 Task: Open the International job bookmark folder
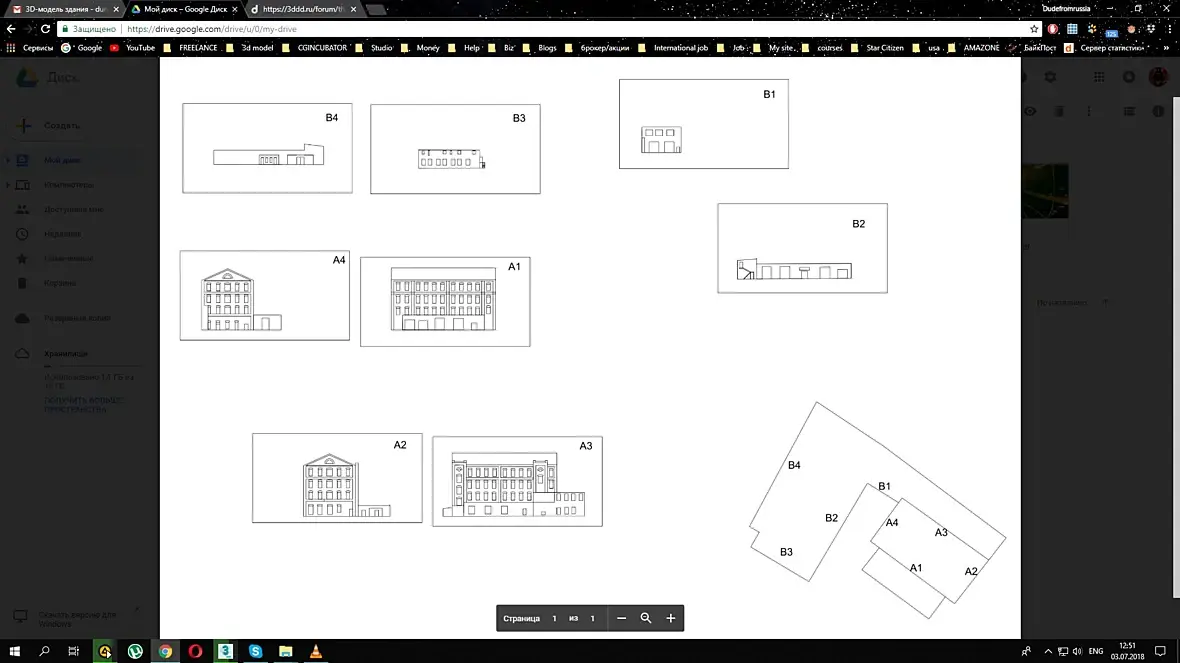coord(673,47)
